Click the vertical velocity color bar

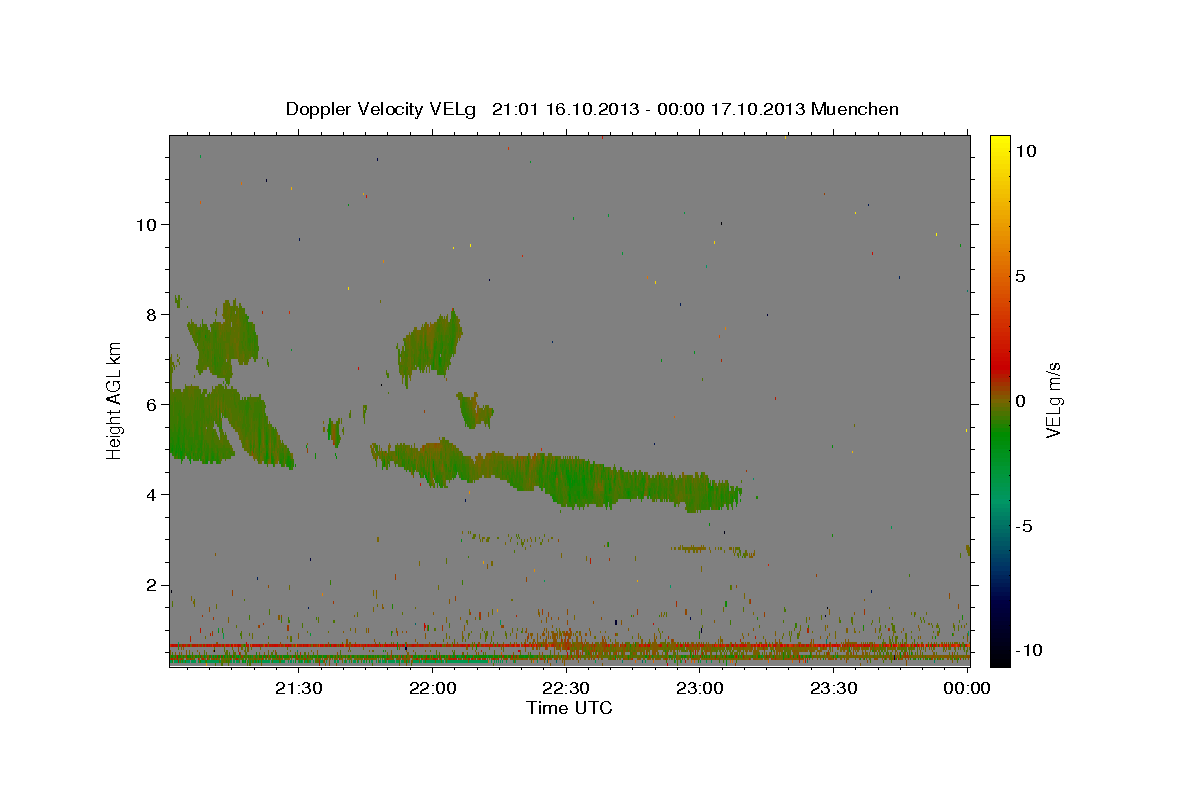click(x=999, y=401)
